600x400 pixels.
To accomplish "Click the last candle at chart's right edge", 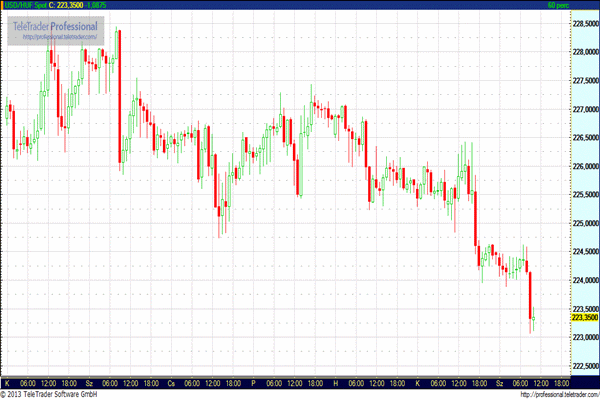I will pyautogui.click(x=534, y=318).
